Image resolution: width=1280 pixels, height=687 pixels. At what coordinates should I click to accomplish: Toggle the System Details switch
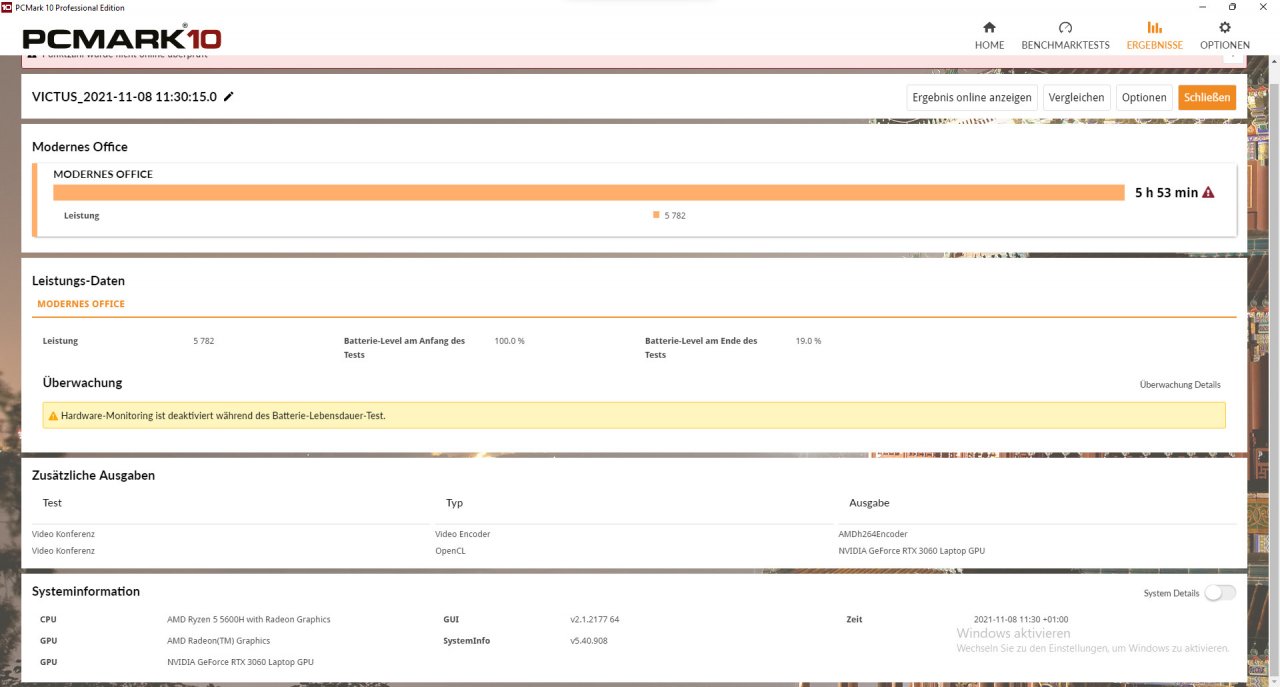pyautogui.click(x=1220, y=593)
